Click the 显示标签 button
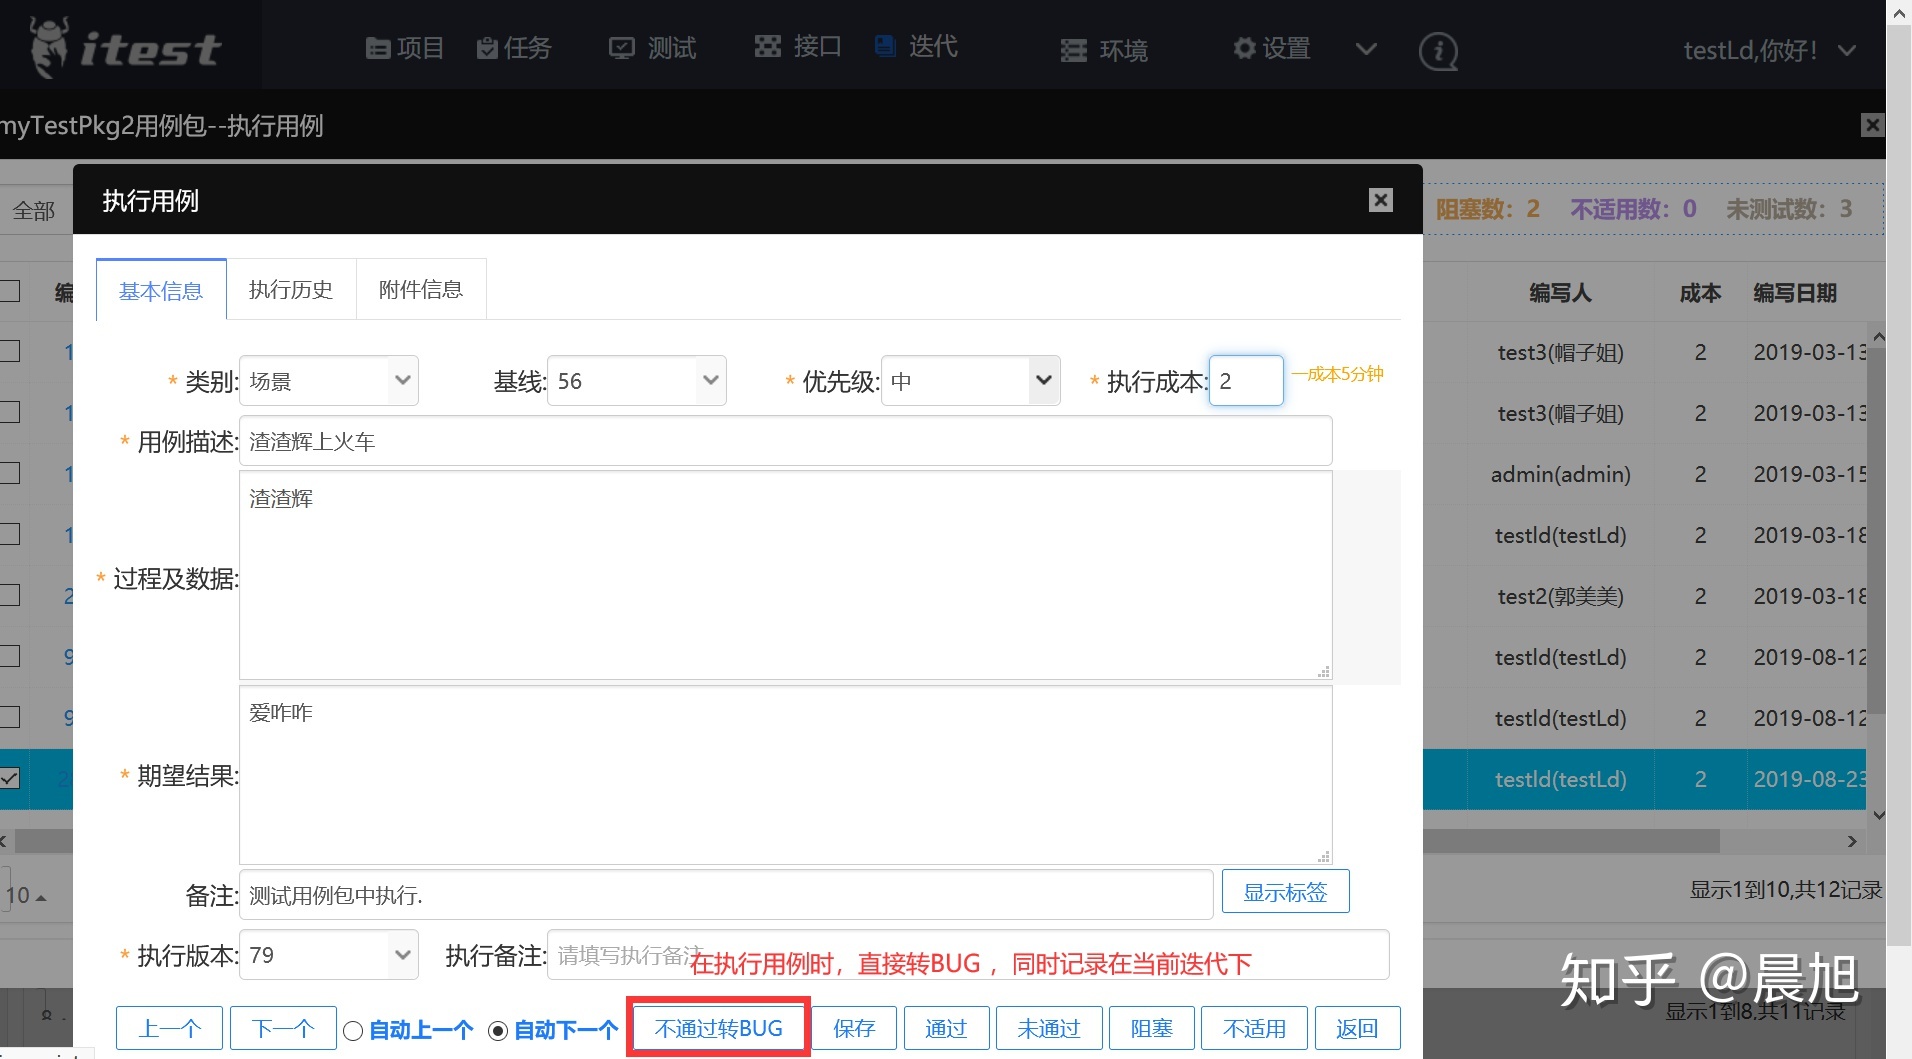This screenshot has height=1059, width=1912. [x=1285, y=892]
